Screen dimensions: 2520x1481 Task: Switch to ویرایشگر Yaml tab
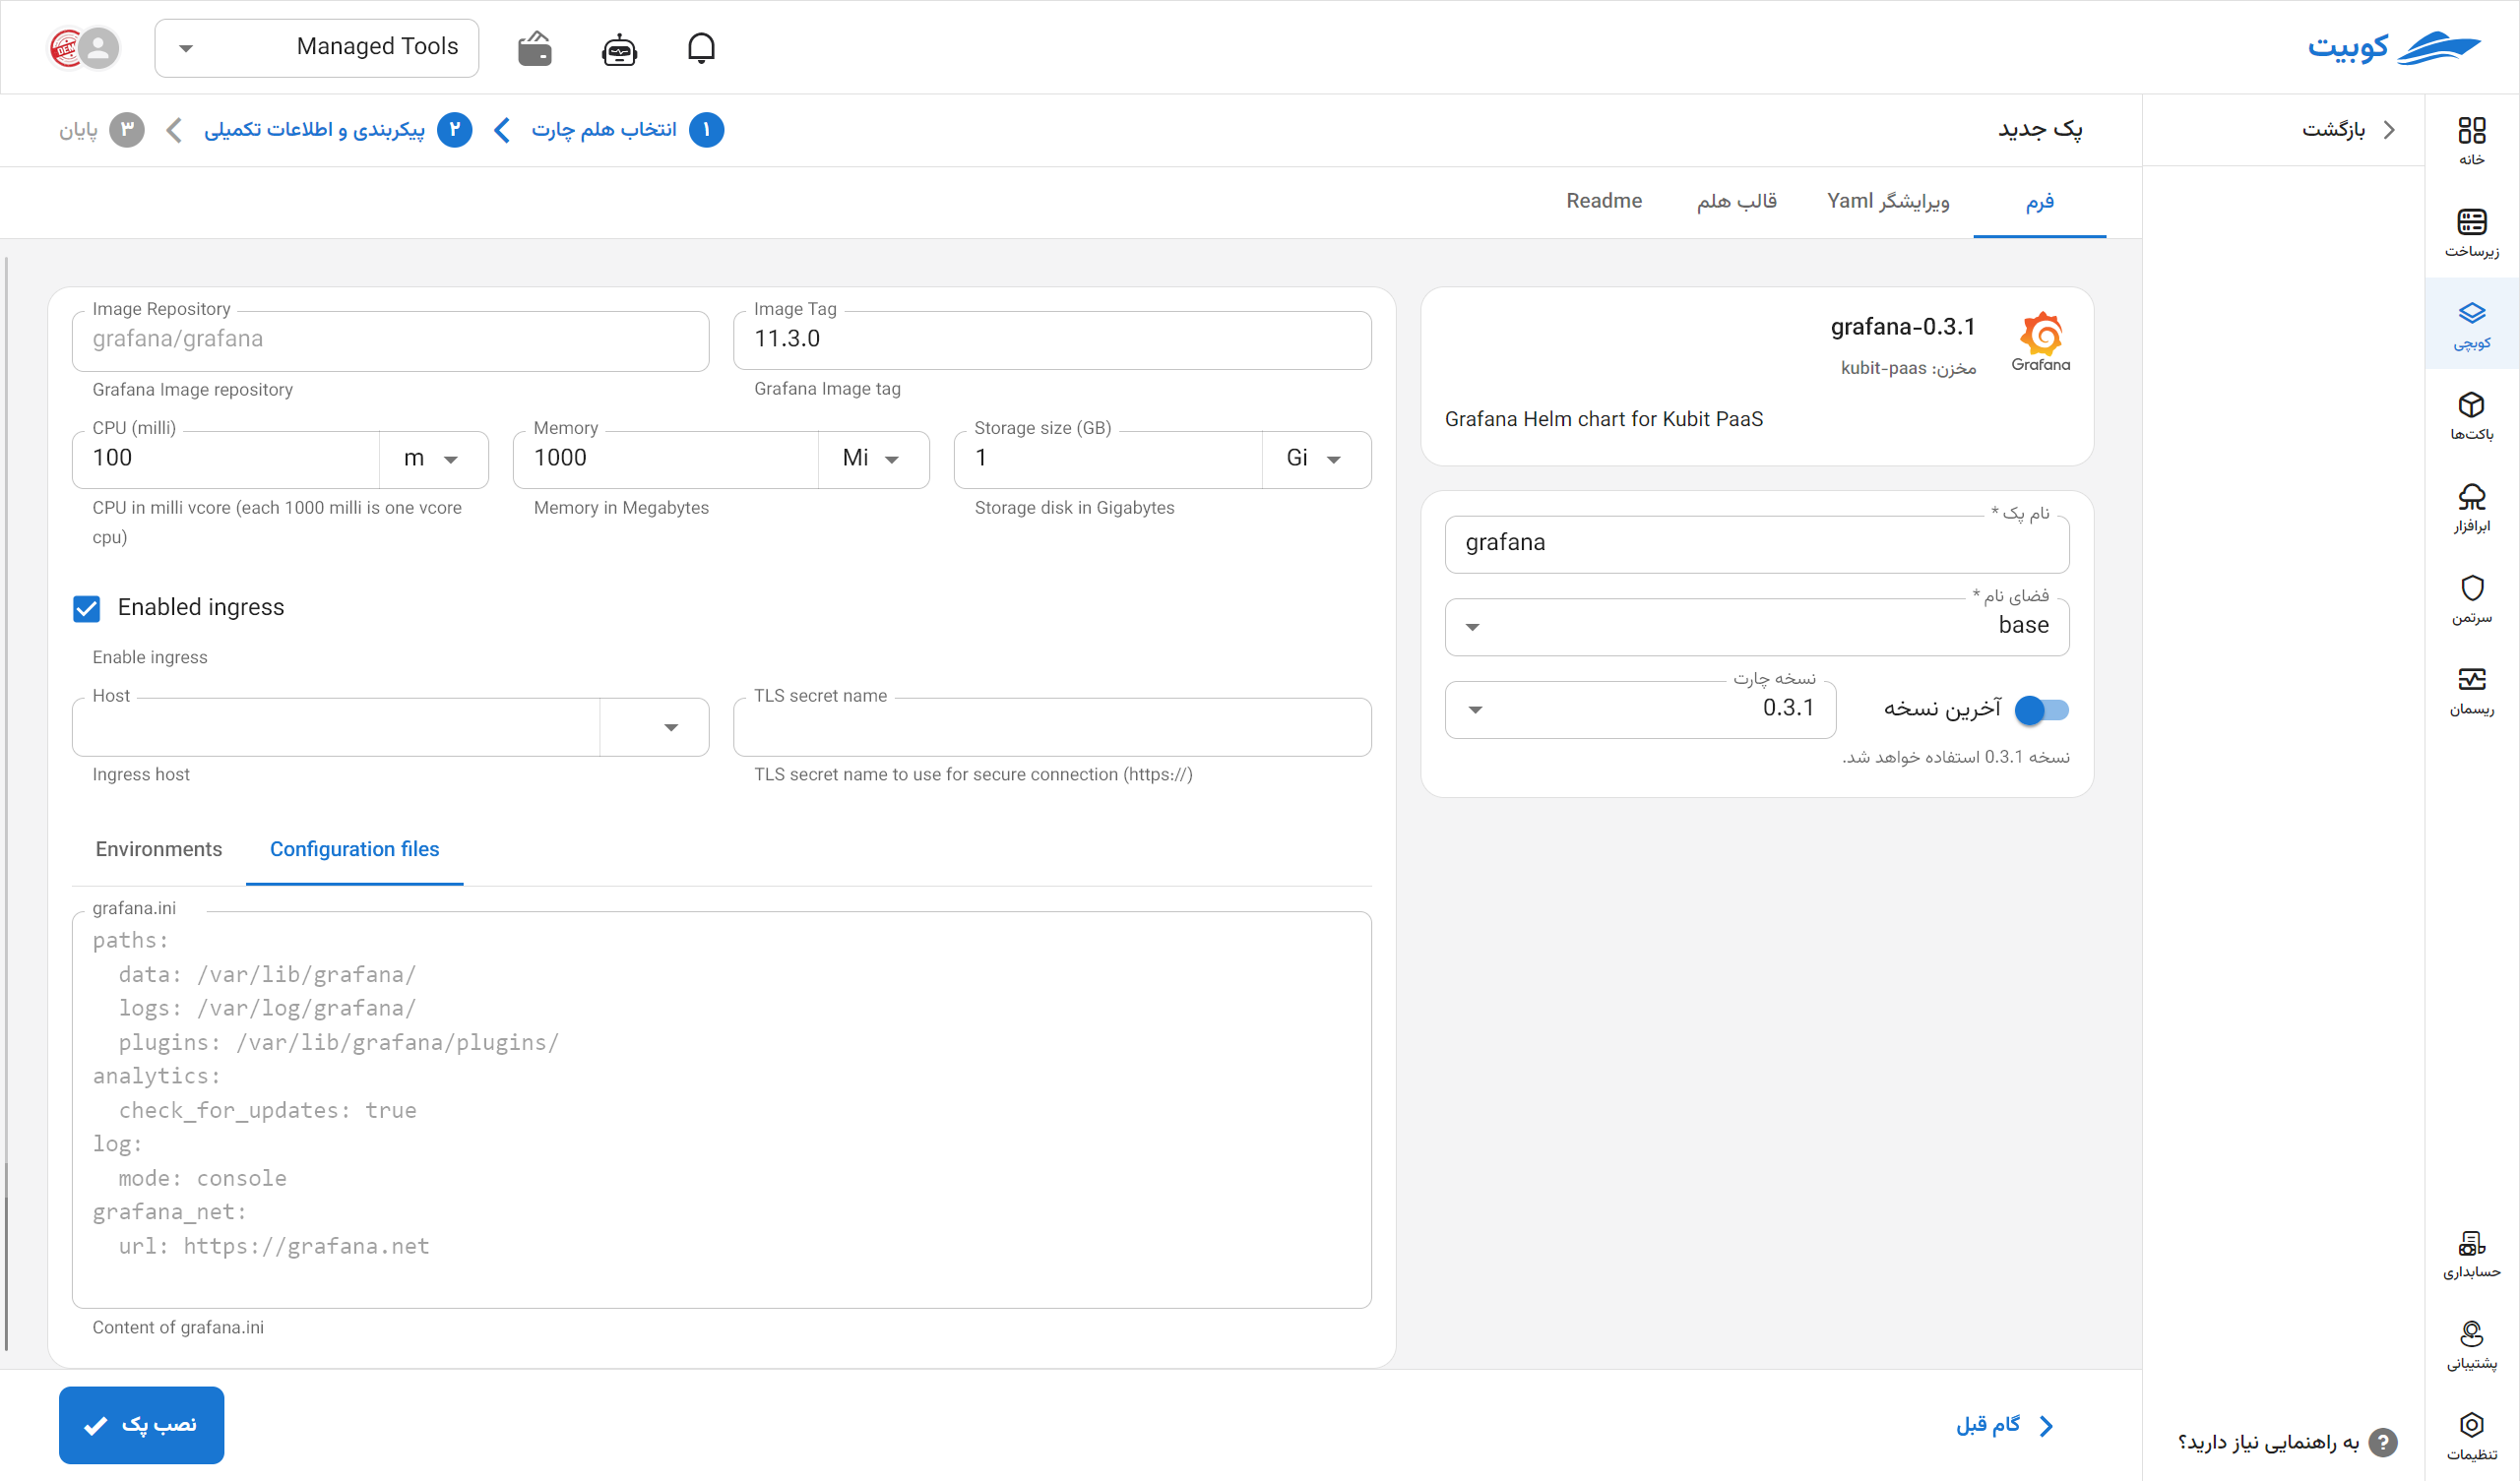(1888, 202)
